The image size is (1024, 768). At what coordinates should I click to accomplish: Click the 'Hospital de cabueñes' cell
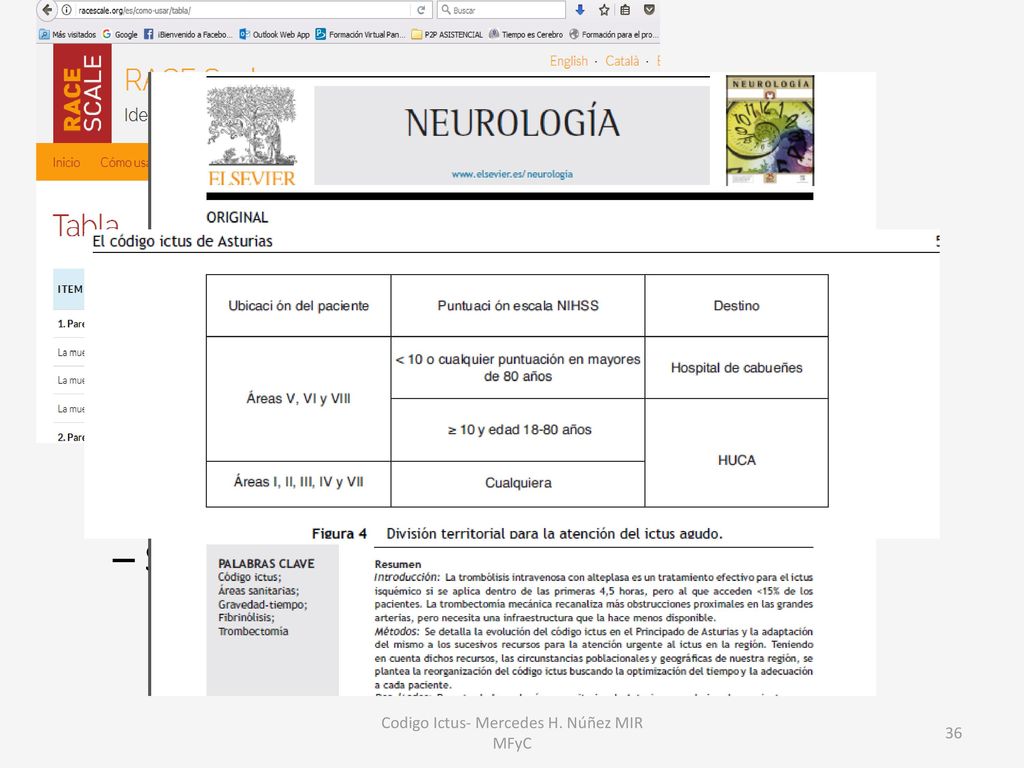click(x=737, y=368)
